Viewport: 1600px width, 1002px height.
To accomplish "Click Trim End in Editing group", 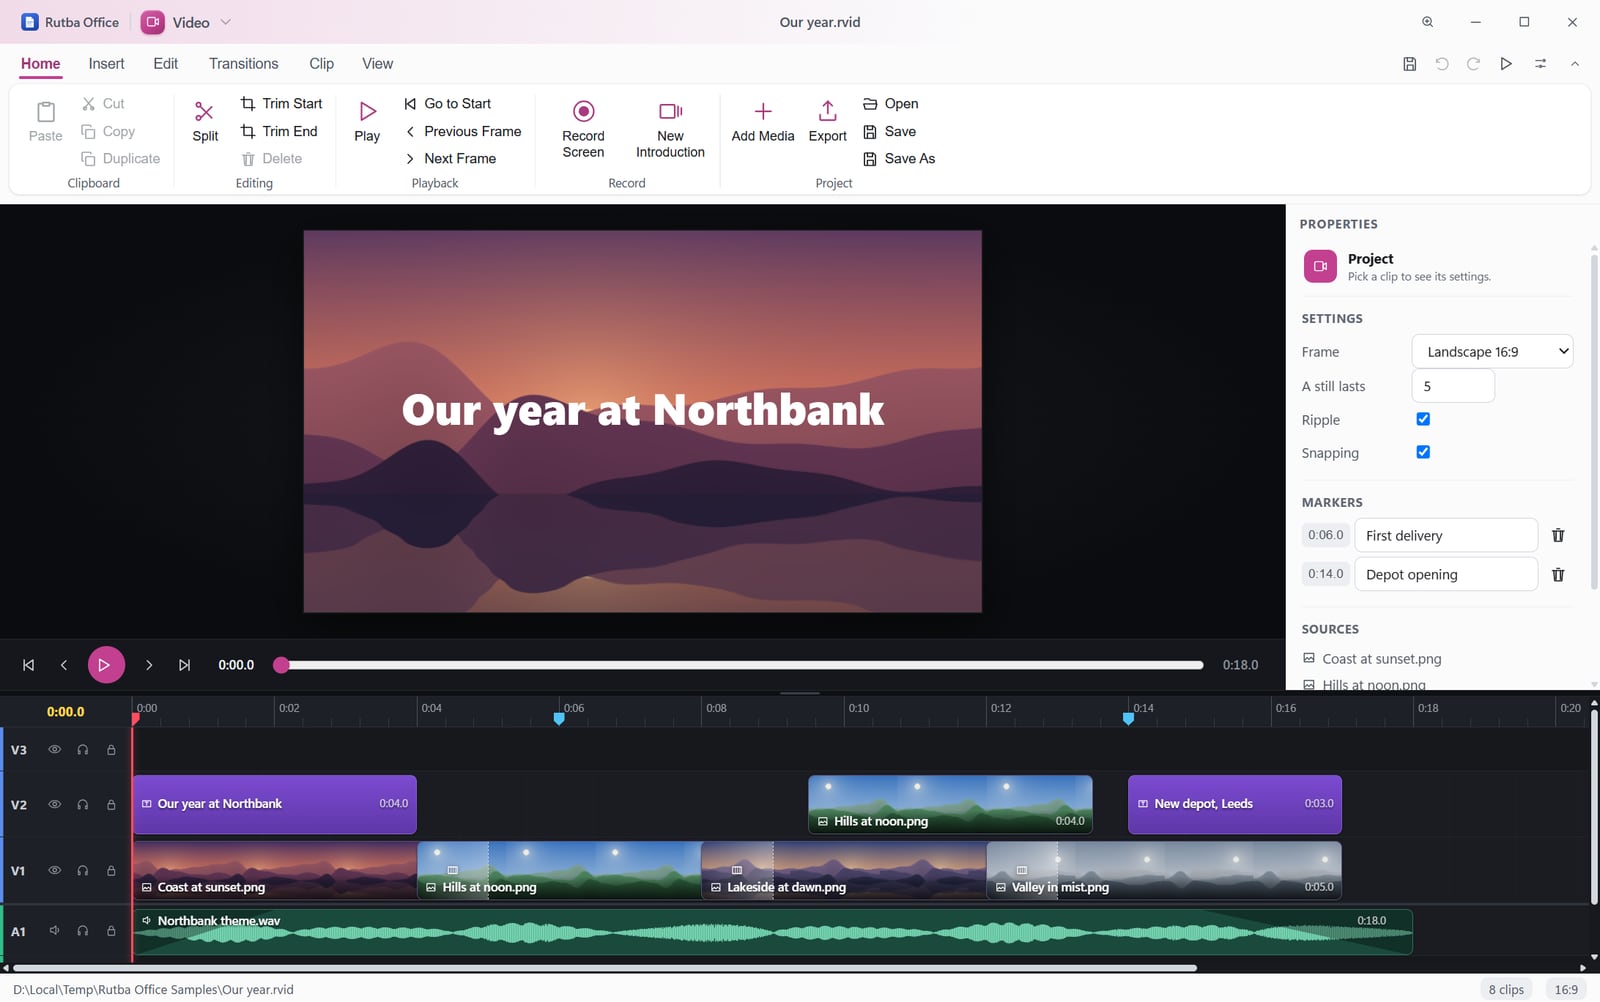I will click(280, 131).
